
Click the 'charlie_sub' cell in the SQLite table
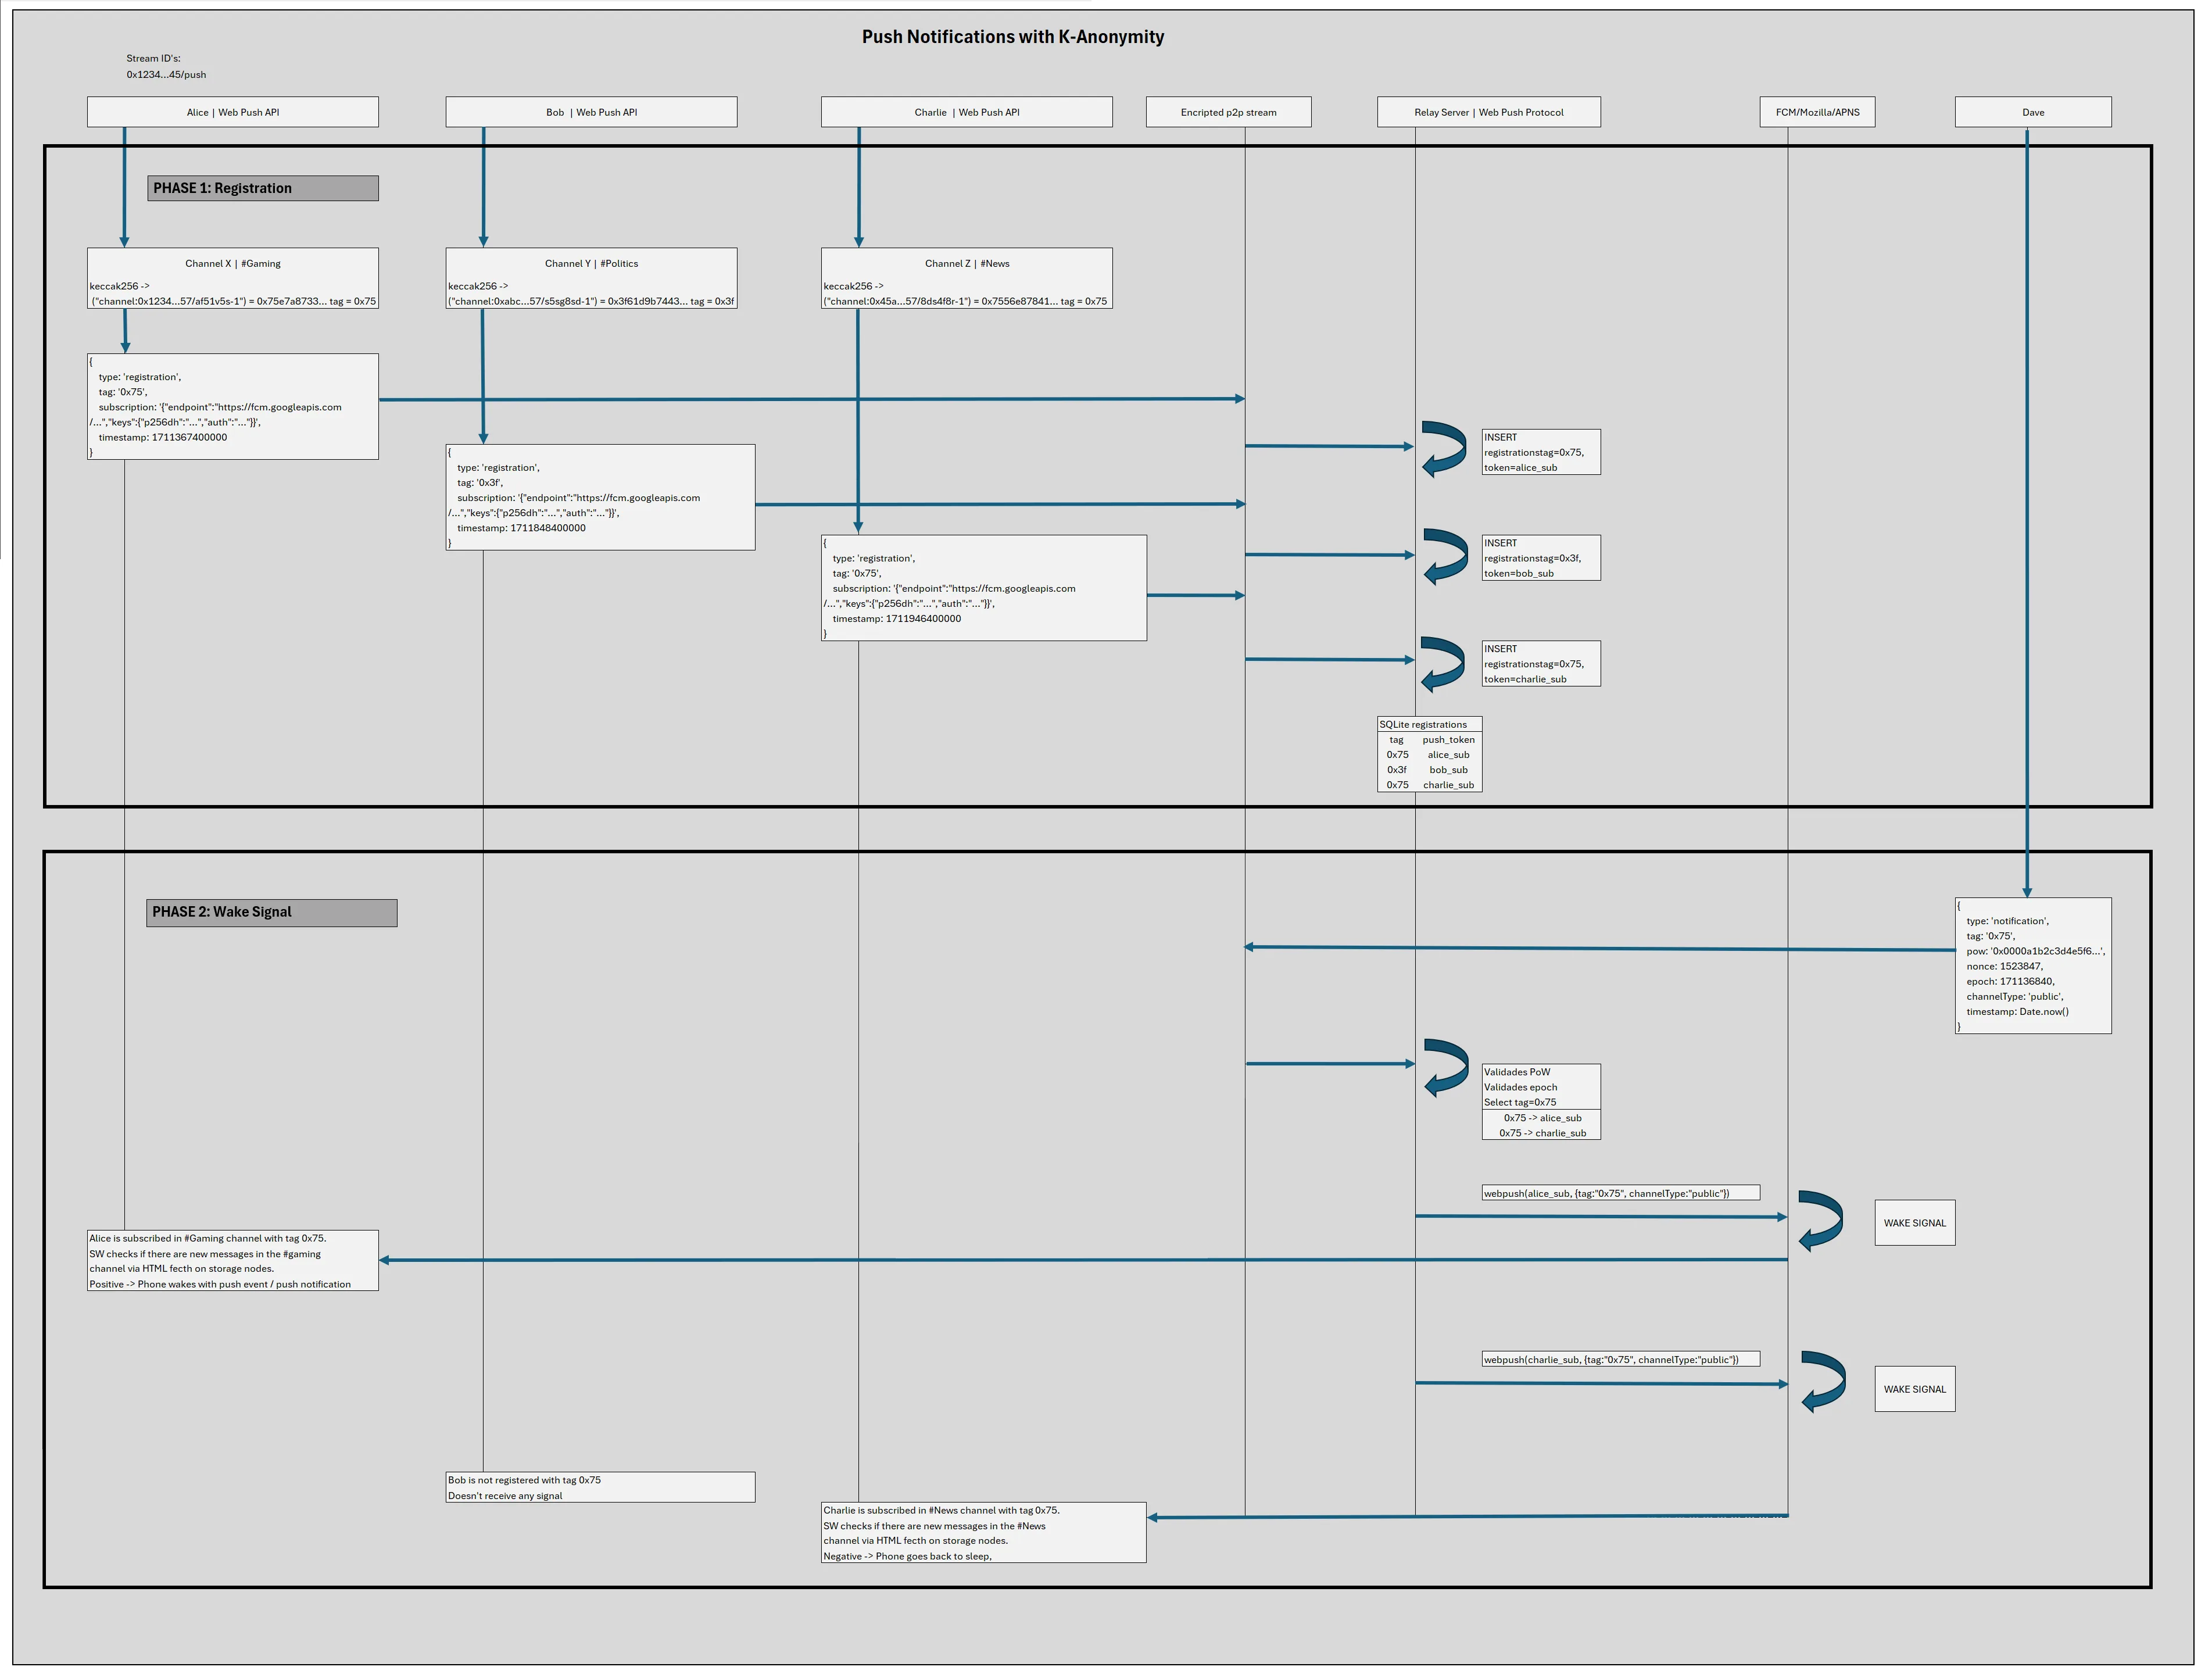(x=1448, y=785)
